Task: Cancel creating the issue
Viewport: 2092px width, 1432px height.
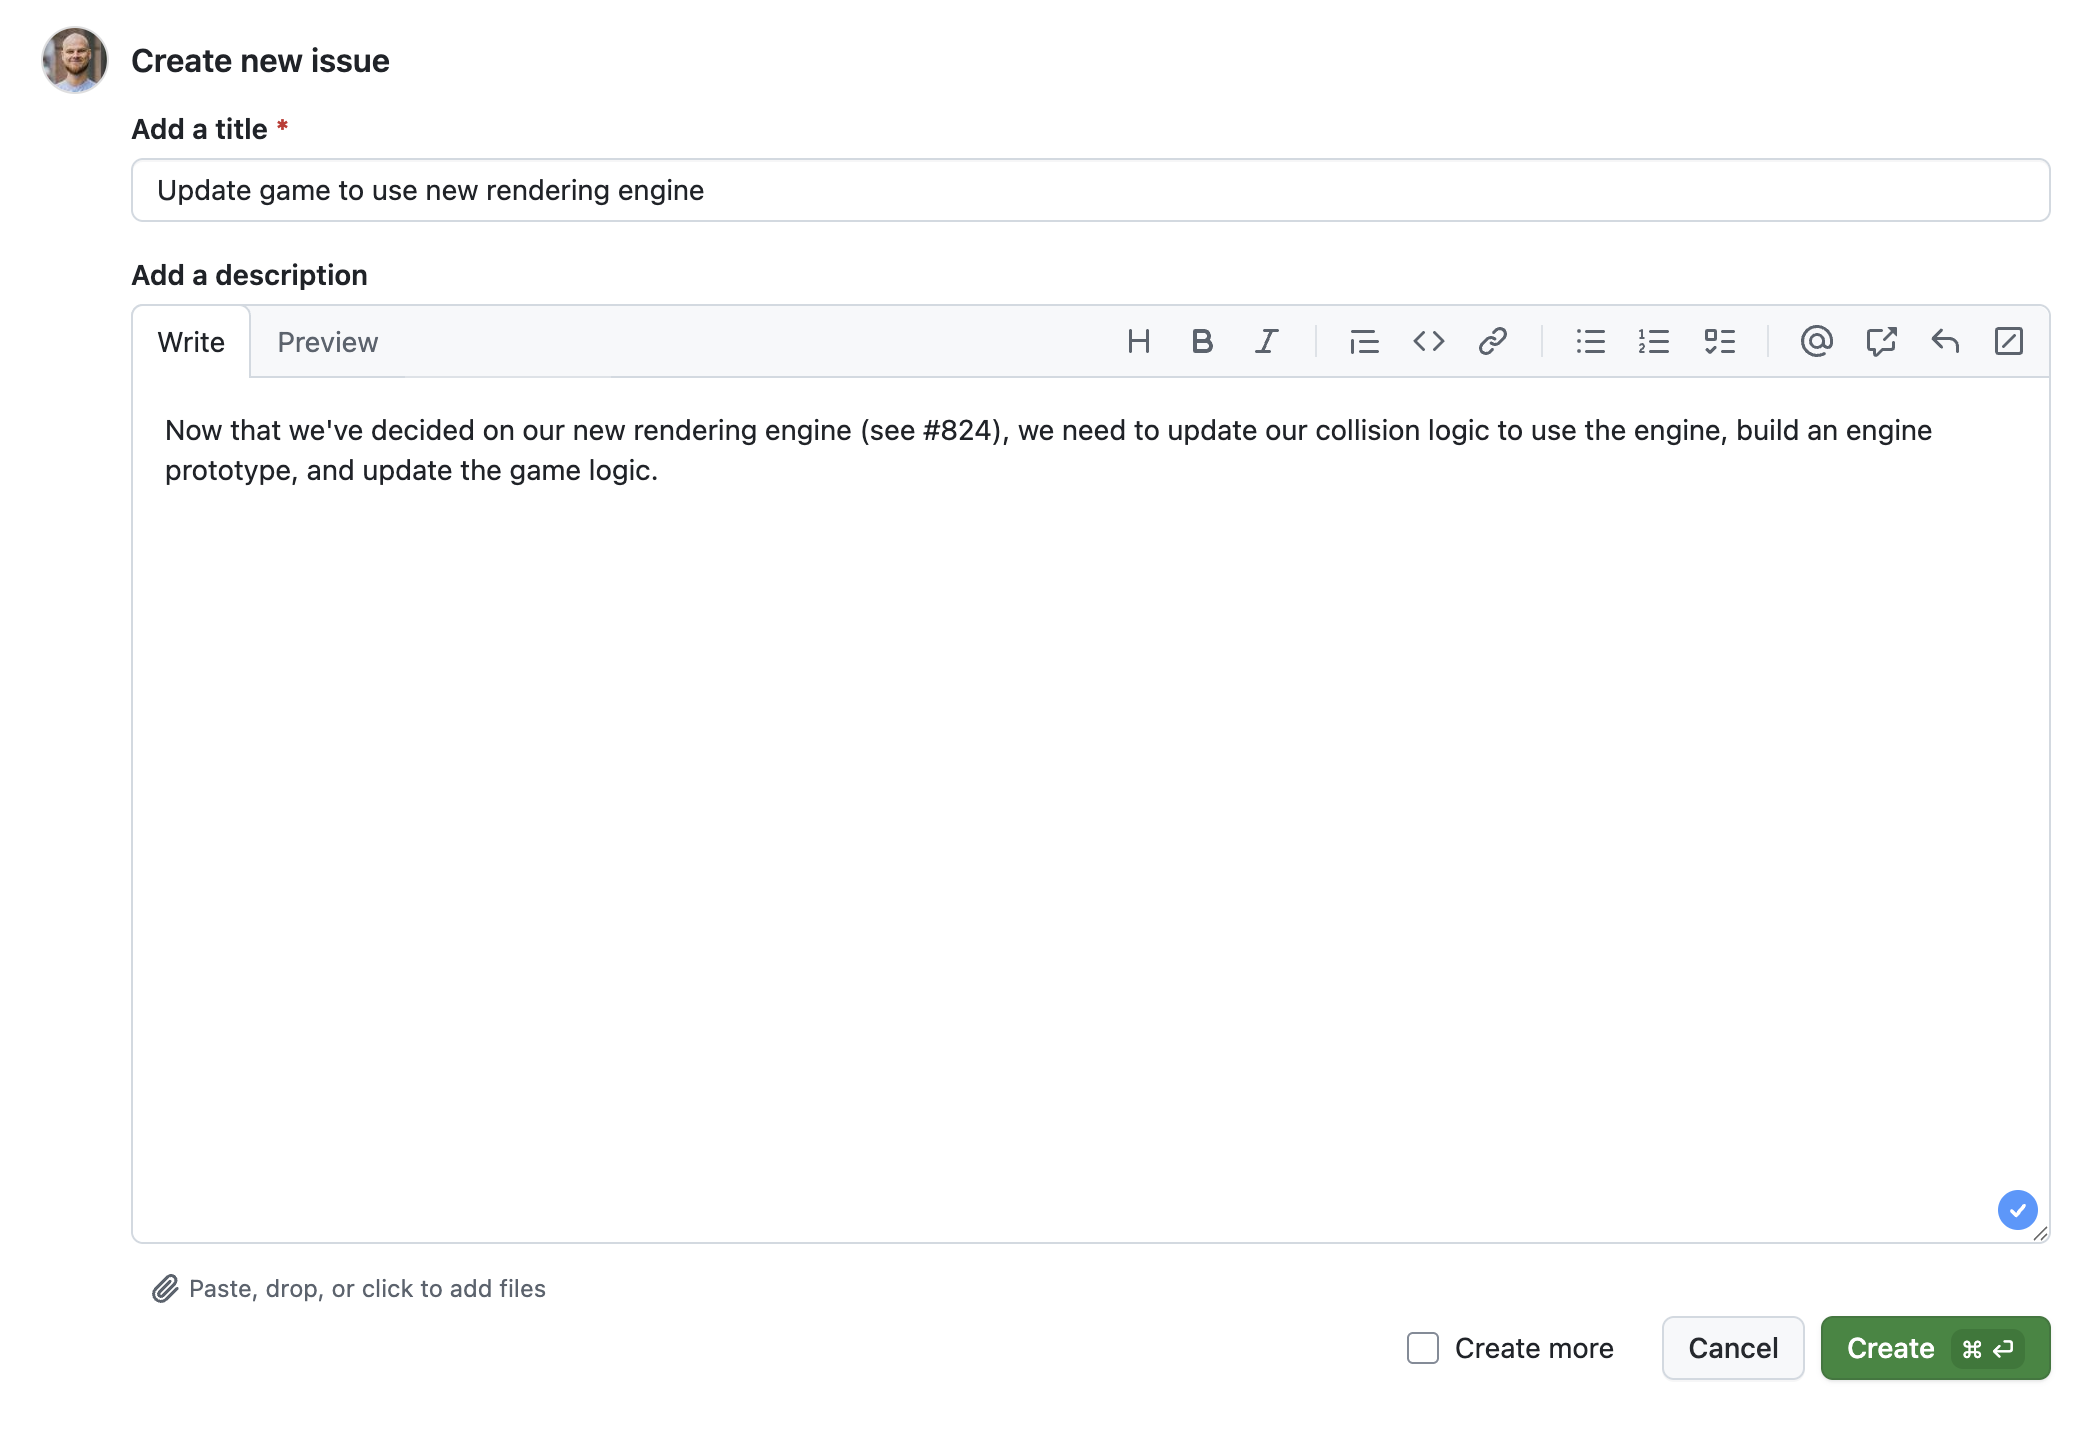Action: coord(1732,1348)
